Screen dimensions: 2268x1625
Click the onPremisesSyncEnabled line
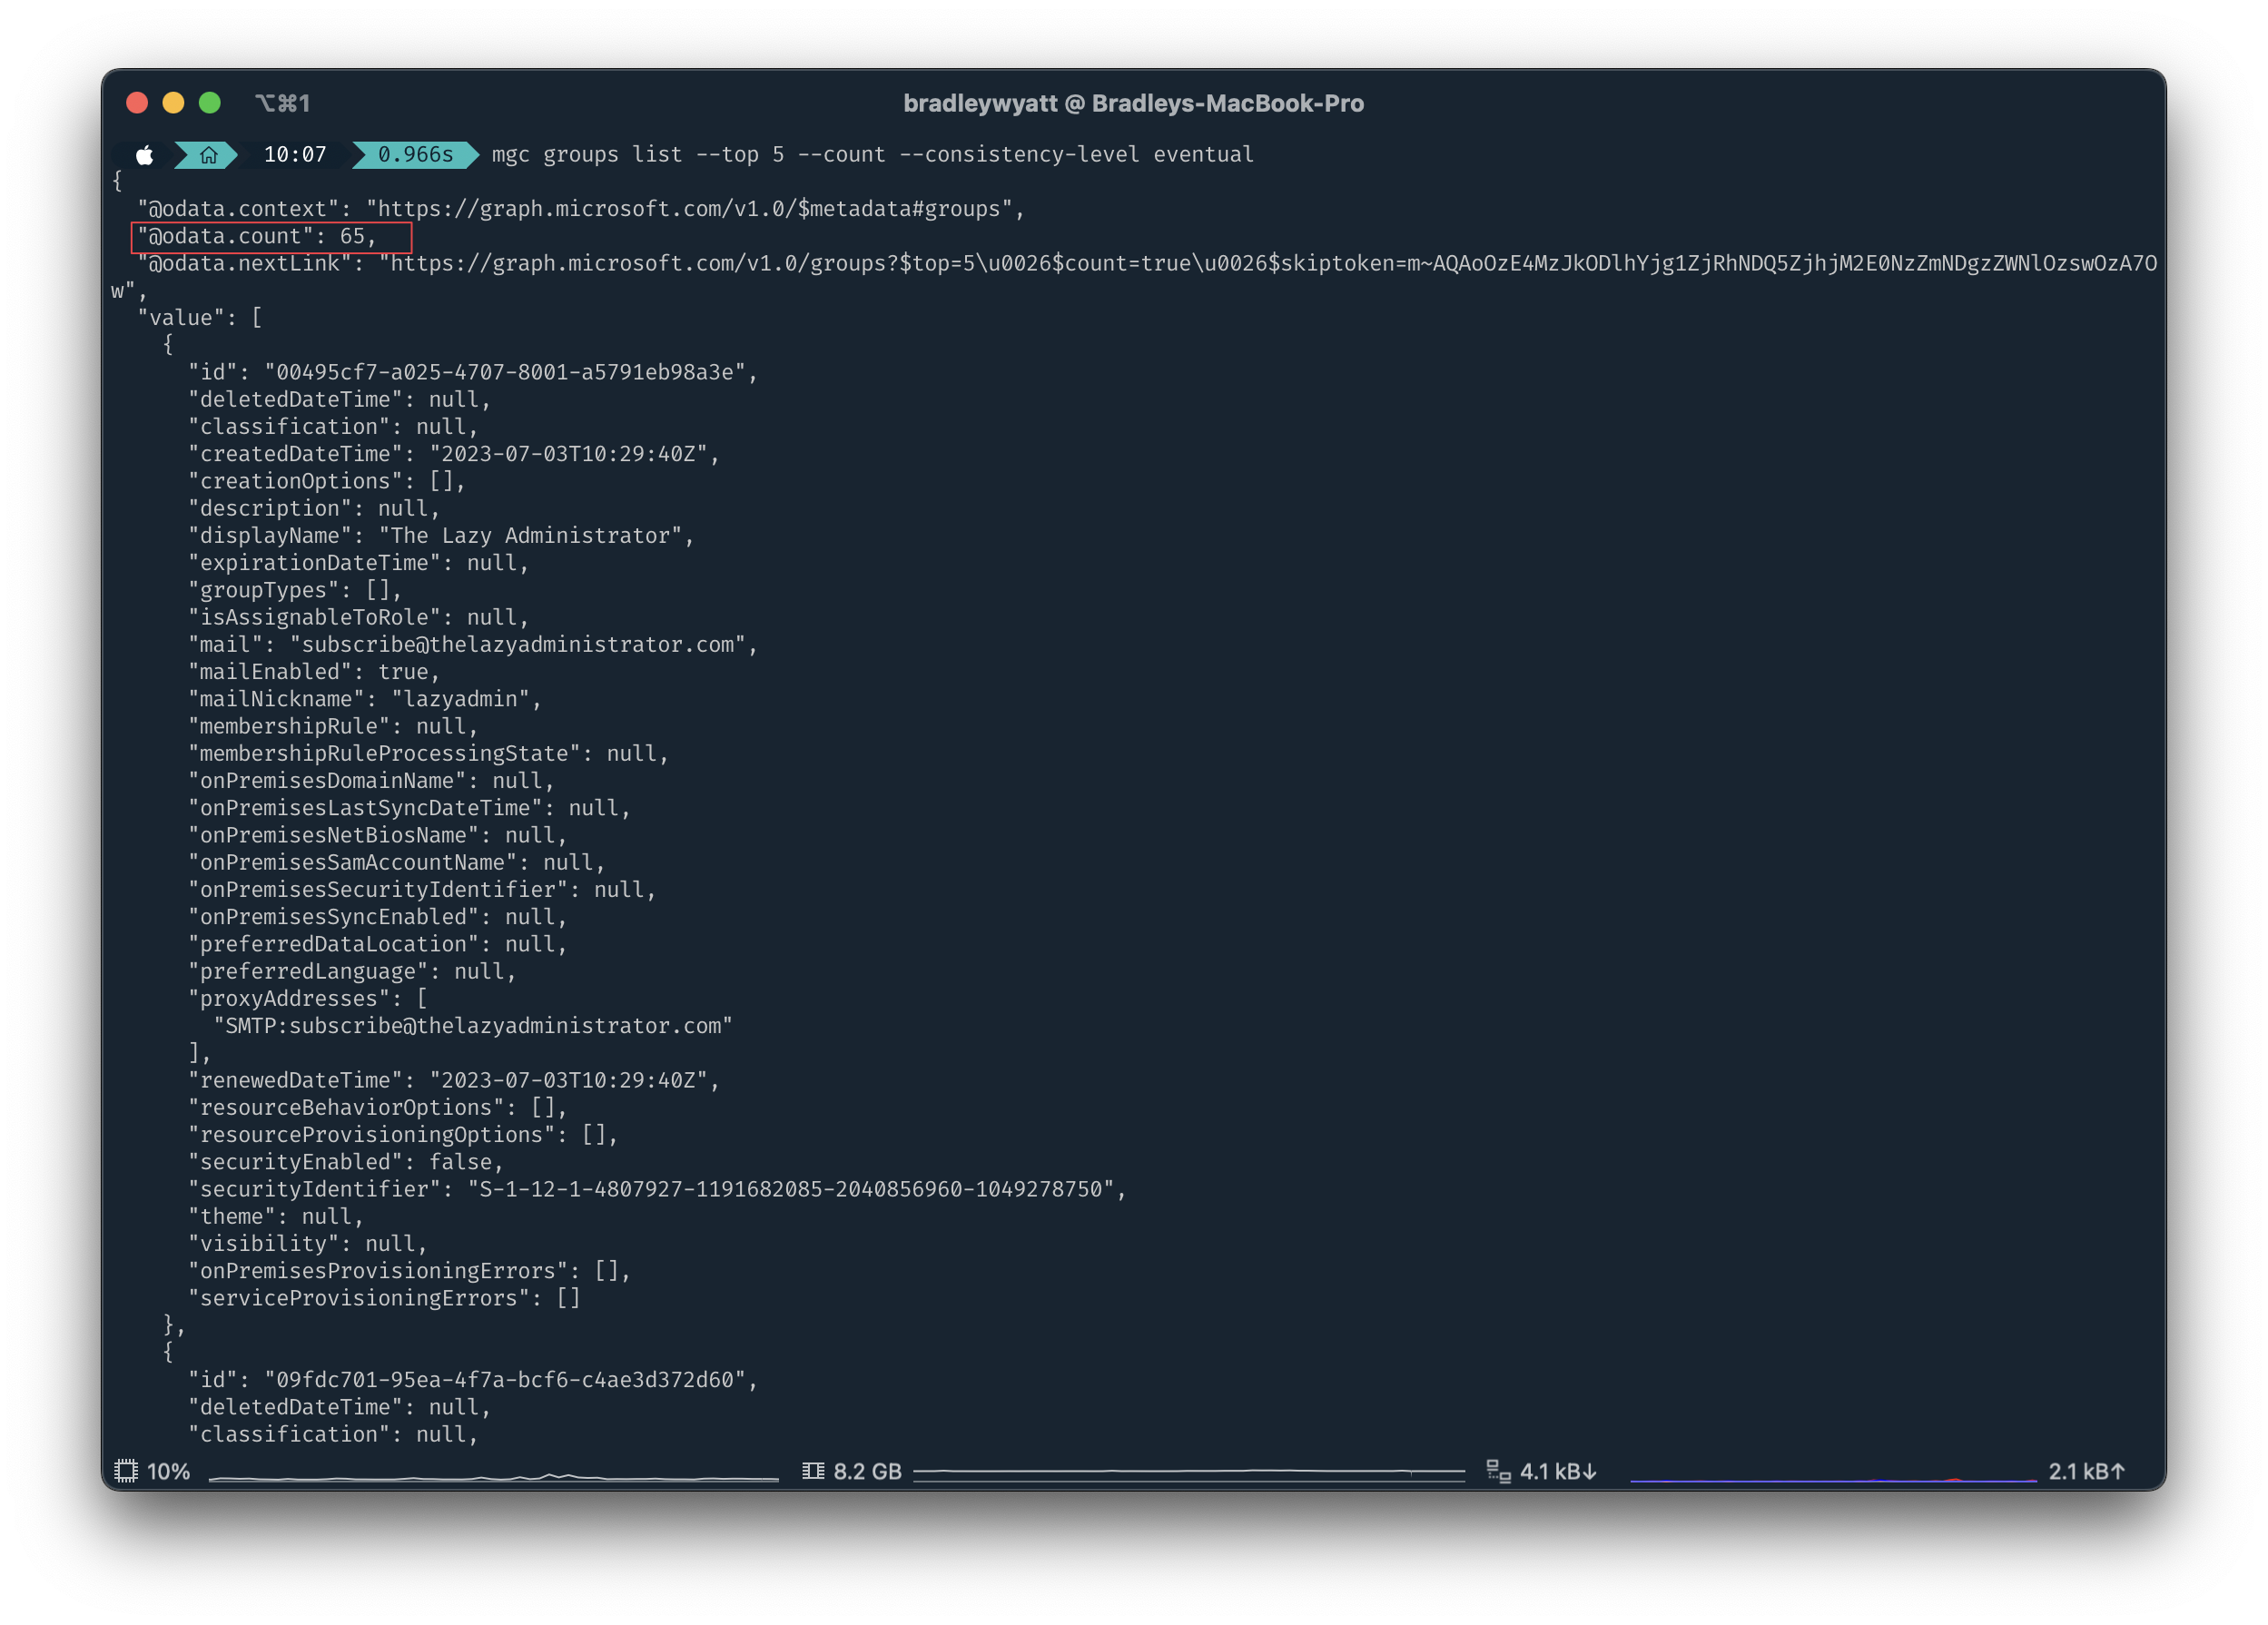pyautogui.click(x=377, y=917)
